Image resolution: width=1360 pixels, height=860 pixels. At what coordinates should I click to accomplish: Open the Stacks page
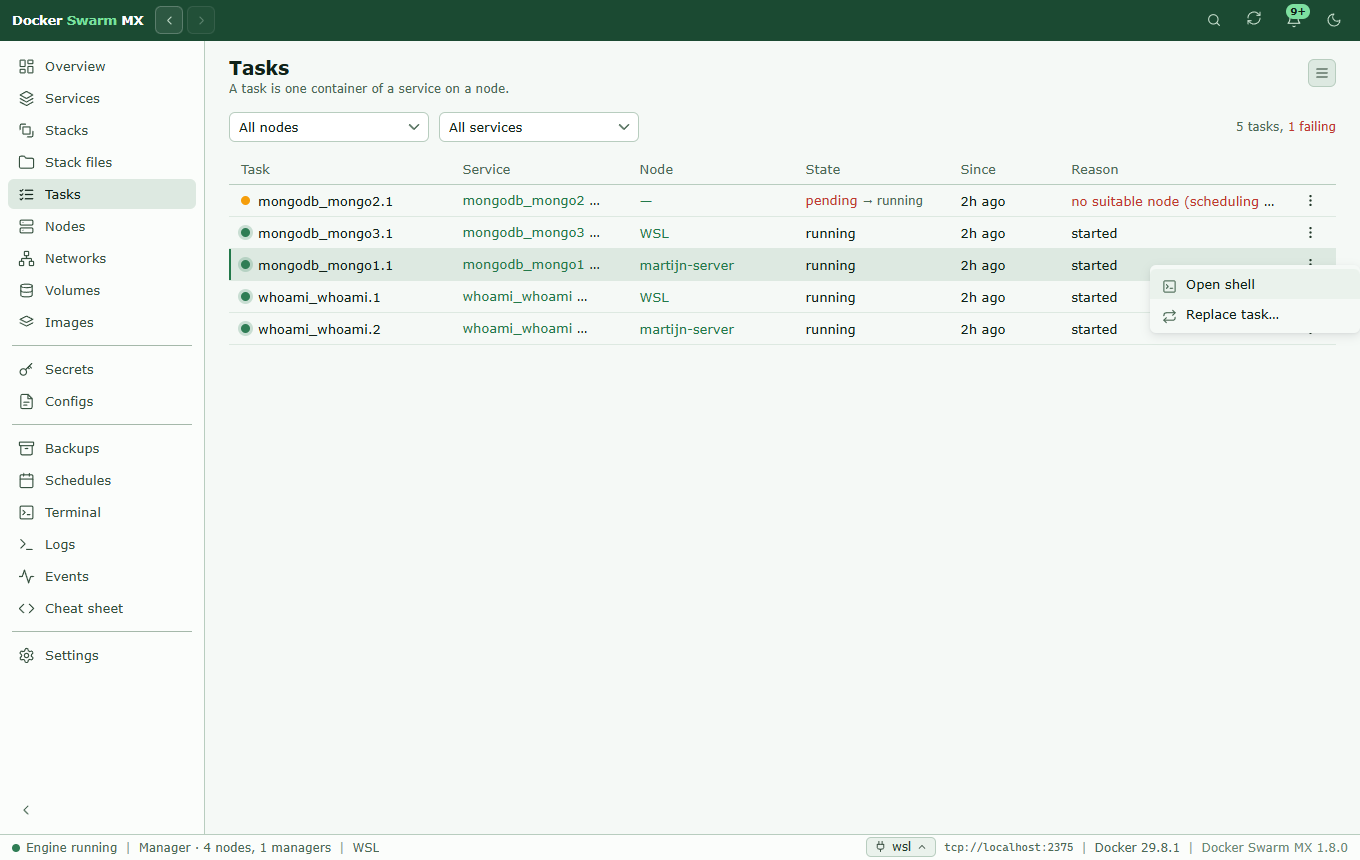click(x=101, y=130)
